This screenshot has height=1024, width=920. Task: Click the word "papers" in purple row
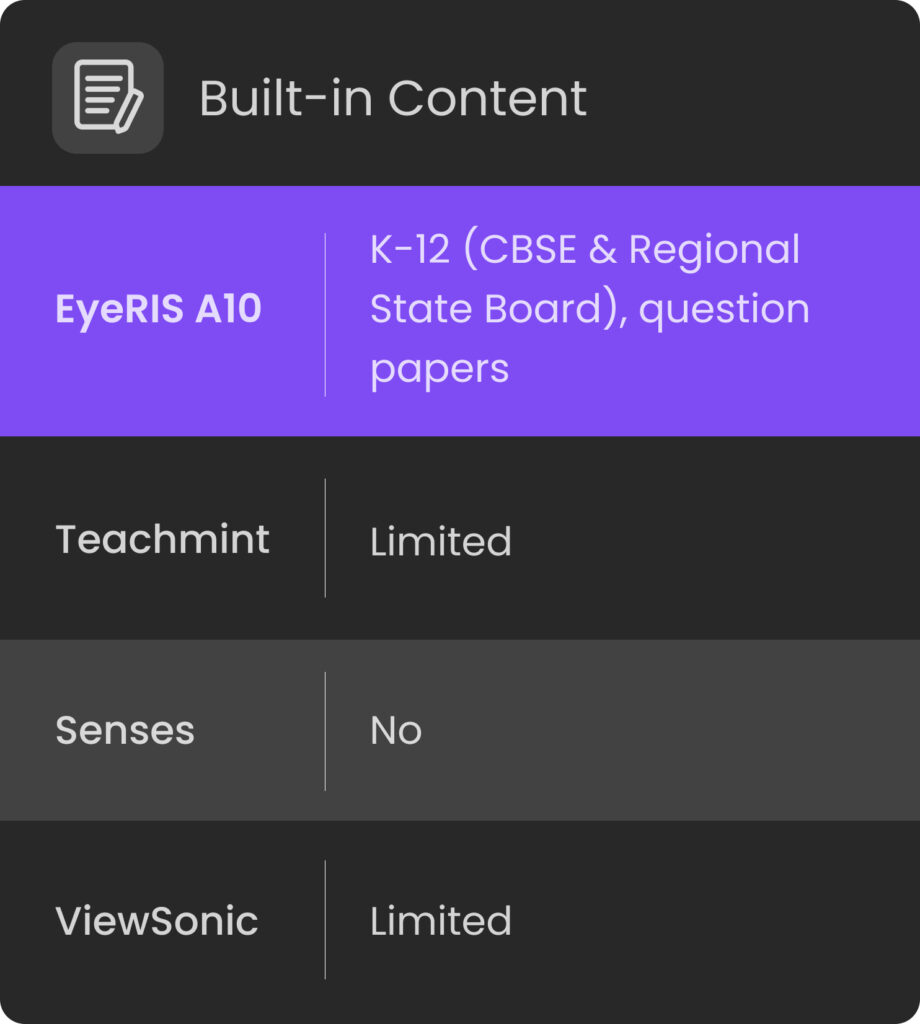[x=439, y=370]
